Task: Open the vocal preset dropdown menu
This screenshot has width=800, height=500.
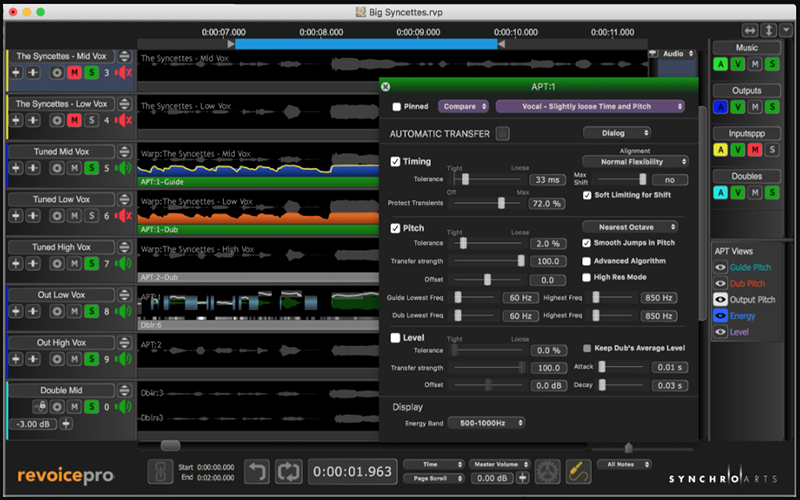Action: pos(590,106)
